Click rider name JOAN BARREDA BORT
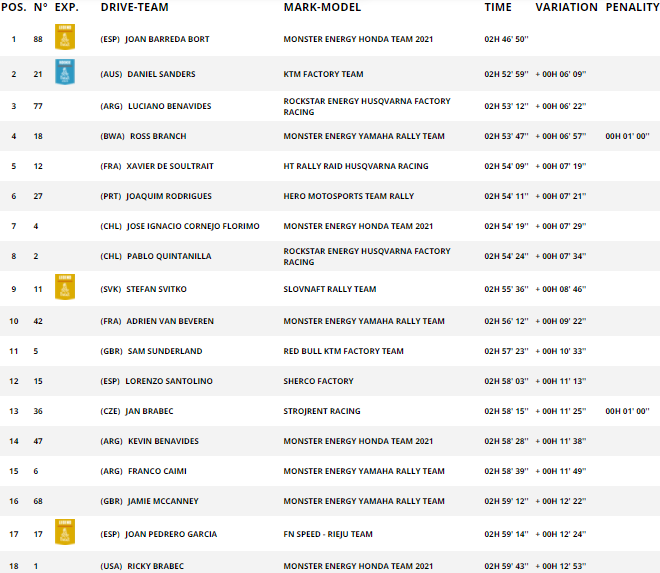The width and height of the screenshot is (660, 573). click(167, 39)
